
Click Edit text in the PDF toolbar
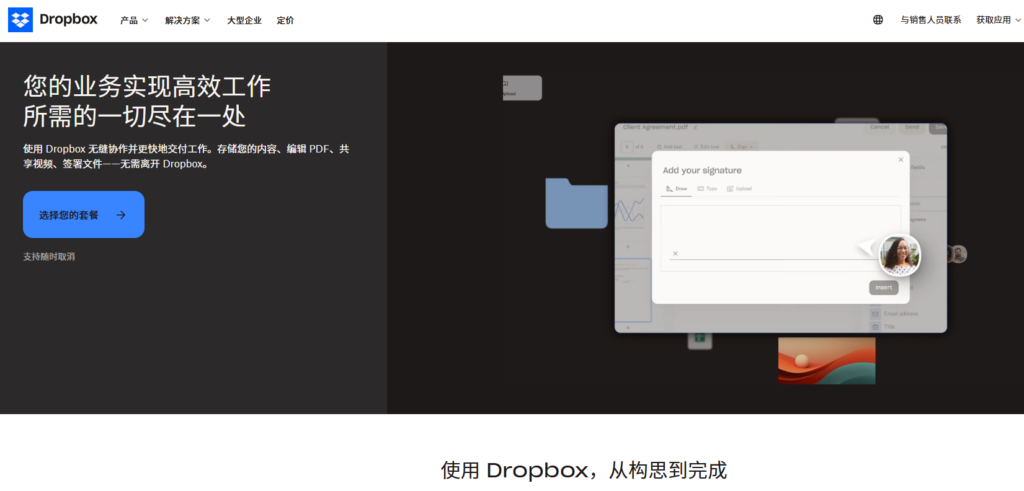(x=706, y=147)
